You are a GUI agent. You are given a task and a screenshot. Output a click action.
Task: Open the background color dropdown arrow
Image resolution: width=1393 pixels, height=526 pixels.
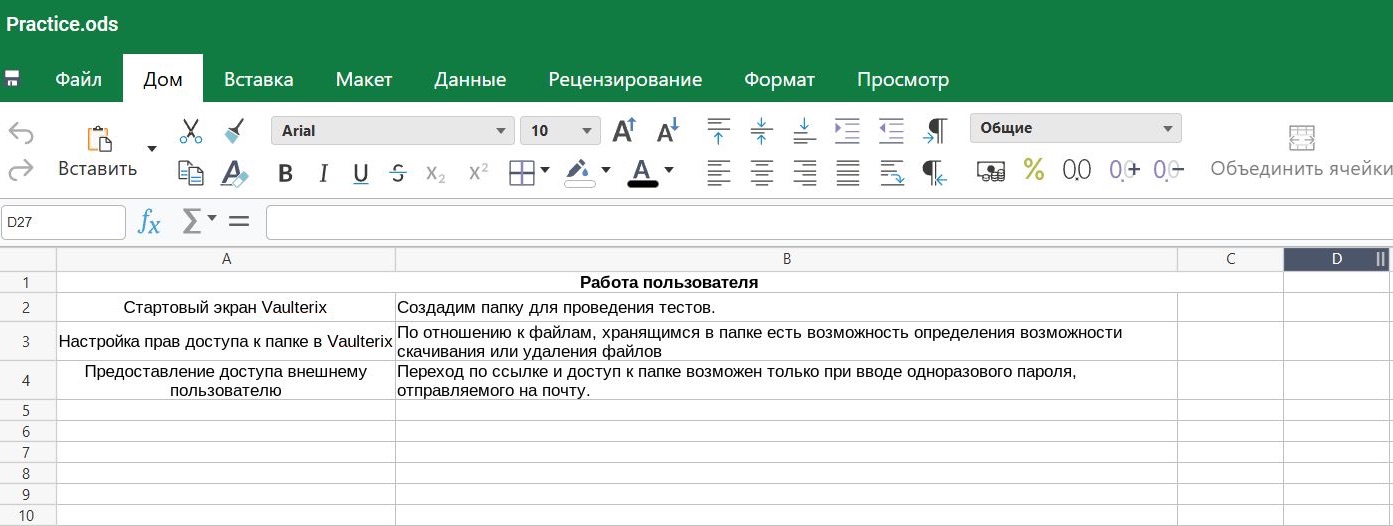tap(606, 170)
